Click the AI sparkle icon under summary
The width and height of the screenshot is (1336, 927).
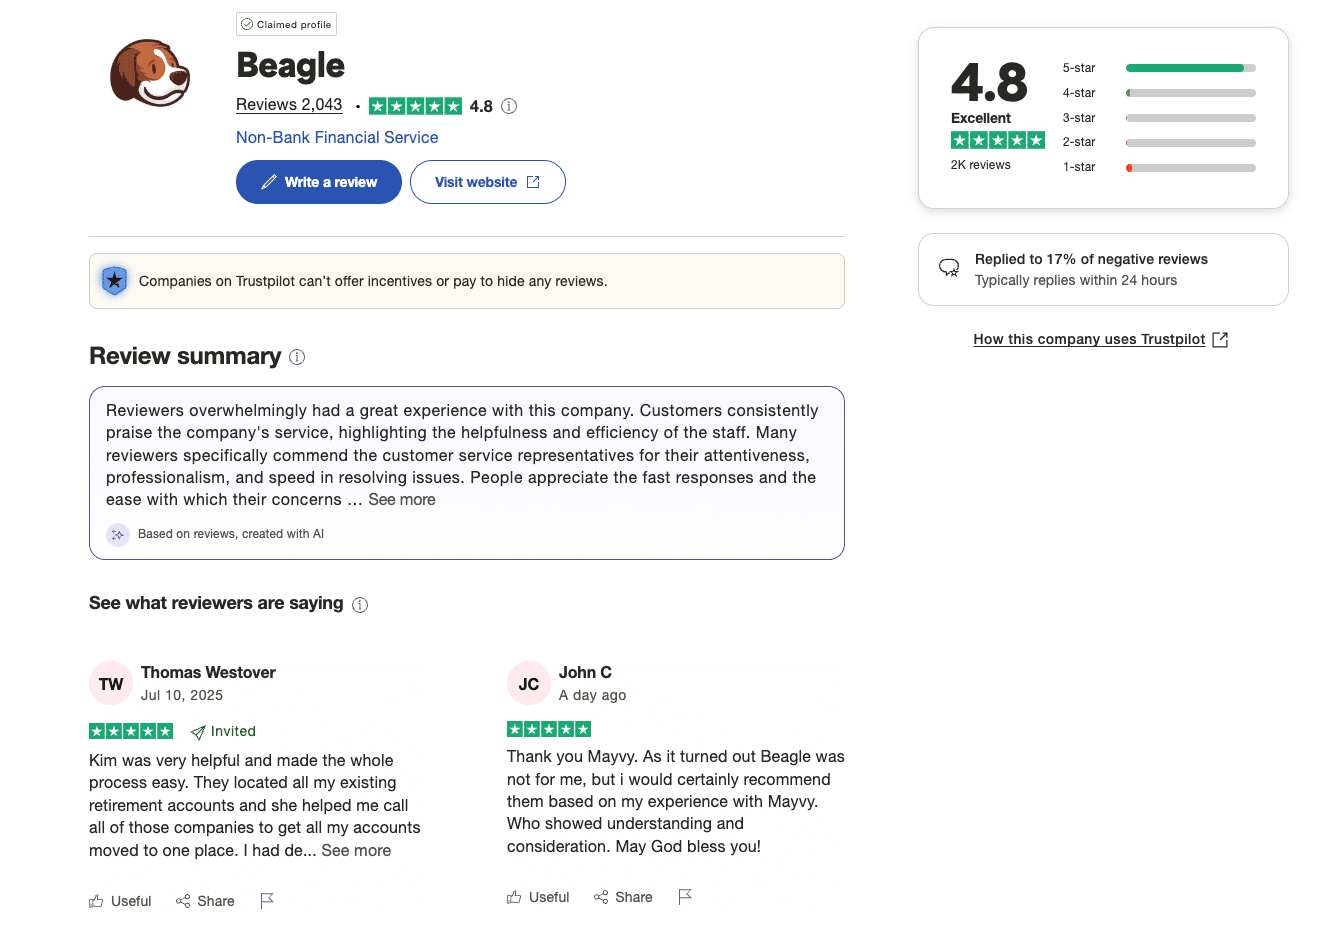118,534
